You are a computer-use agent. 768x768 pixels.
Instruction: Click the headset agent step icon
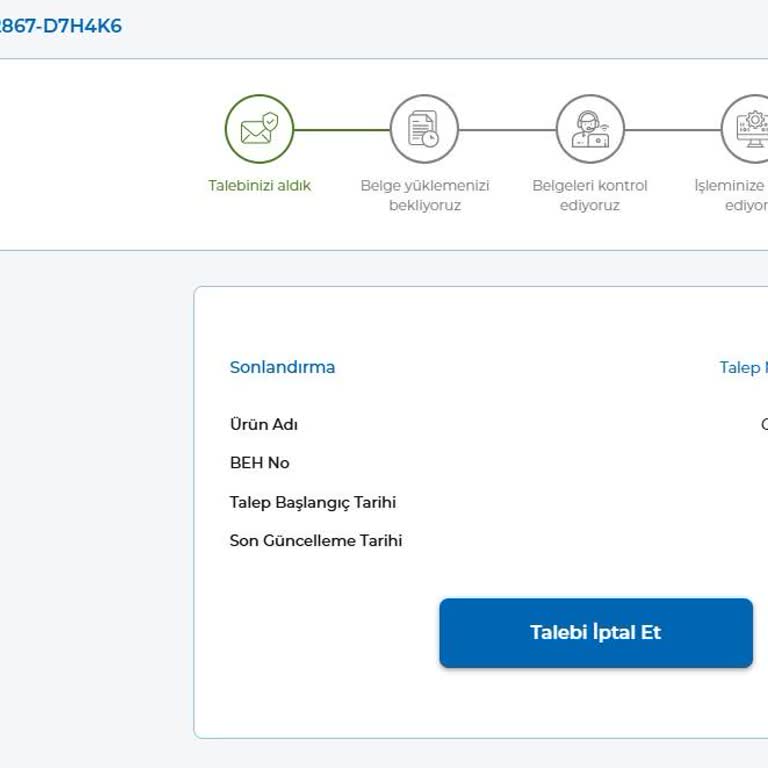point(590,129)
